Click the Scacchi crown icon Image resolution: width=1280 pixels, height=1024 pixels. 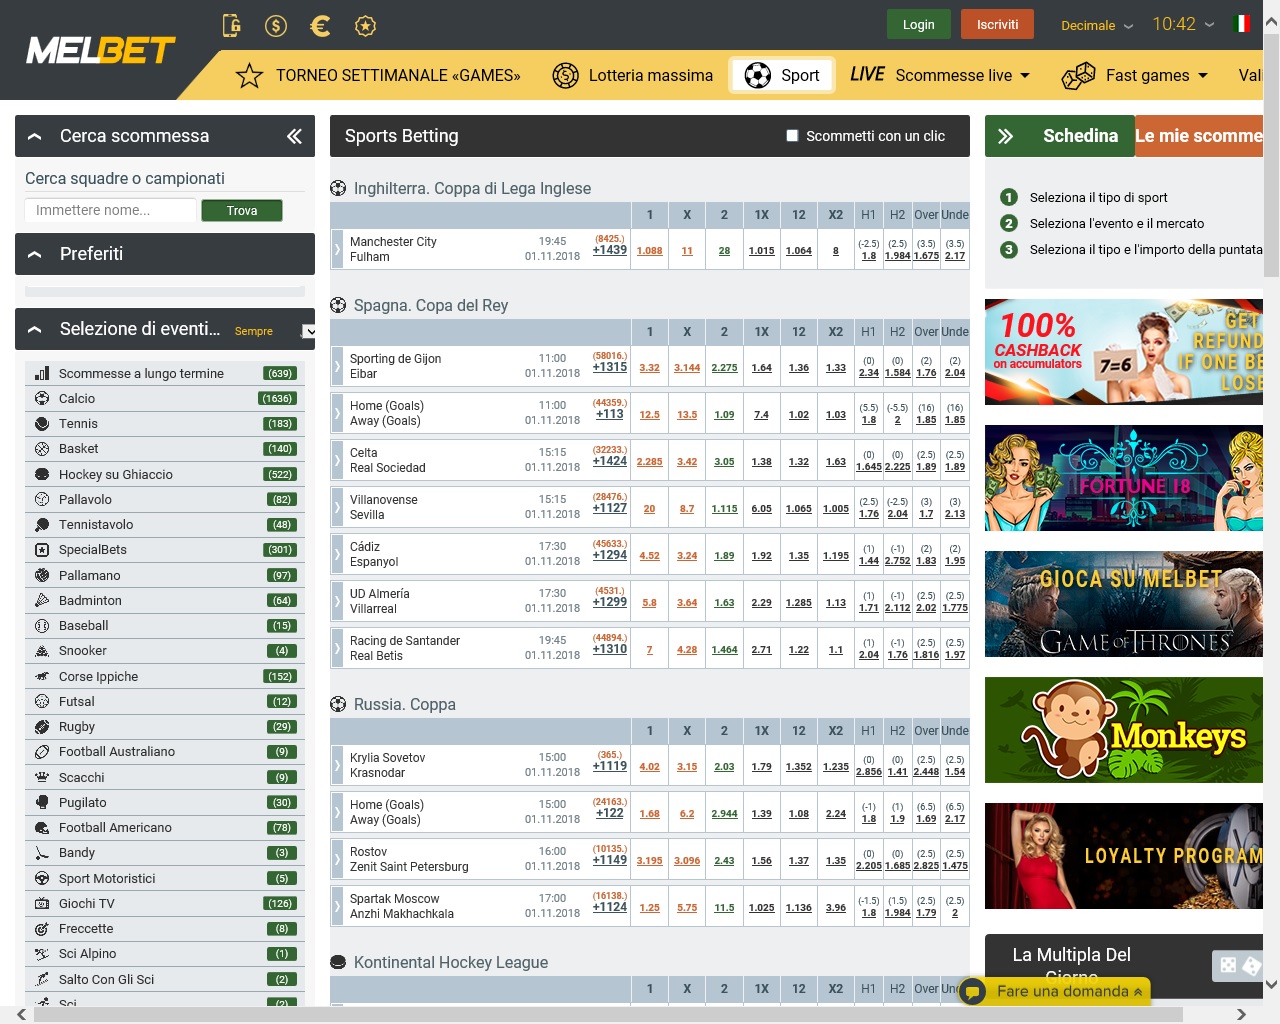pos(42,777)
